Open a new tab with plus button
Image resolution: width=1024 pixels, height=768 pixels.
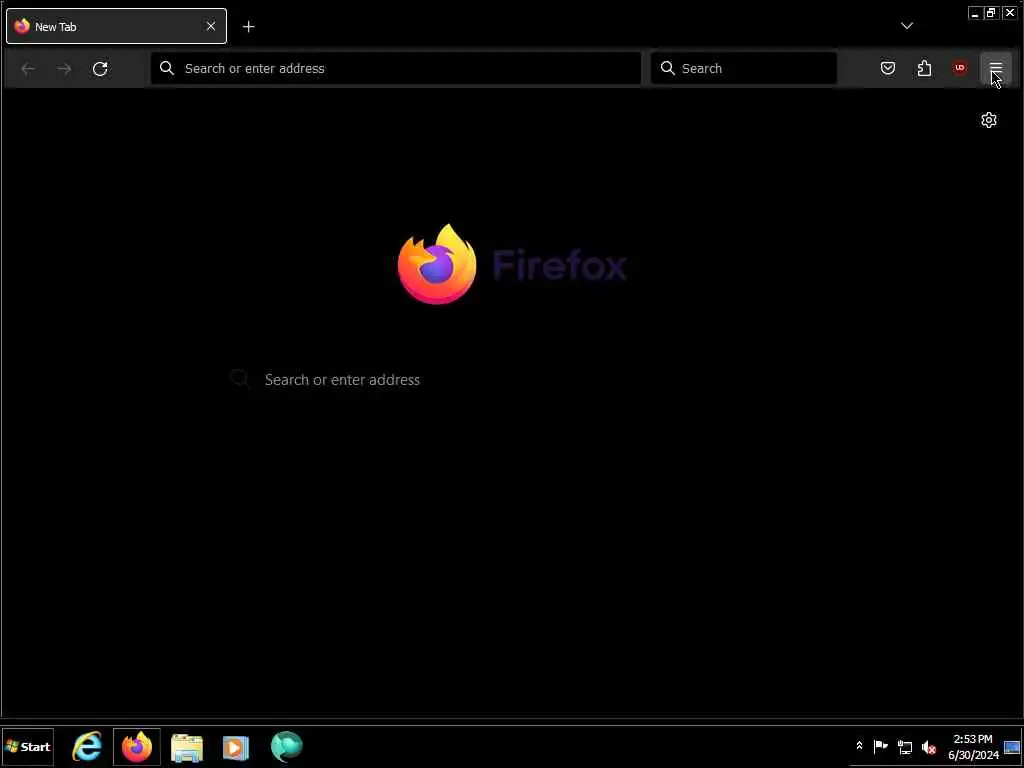coord(248,27)
